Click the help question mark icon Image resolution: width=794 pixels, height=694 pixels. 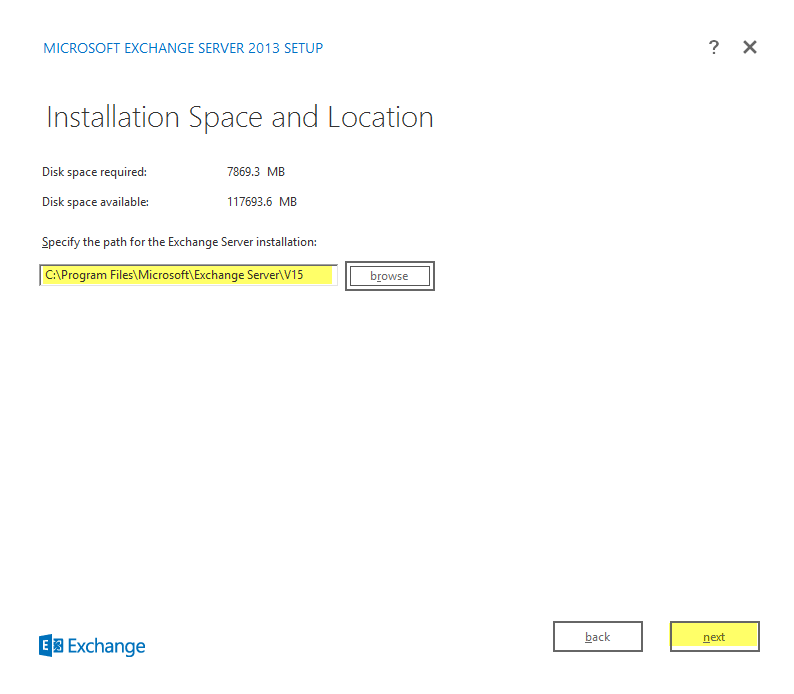713,47
